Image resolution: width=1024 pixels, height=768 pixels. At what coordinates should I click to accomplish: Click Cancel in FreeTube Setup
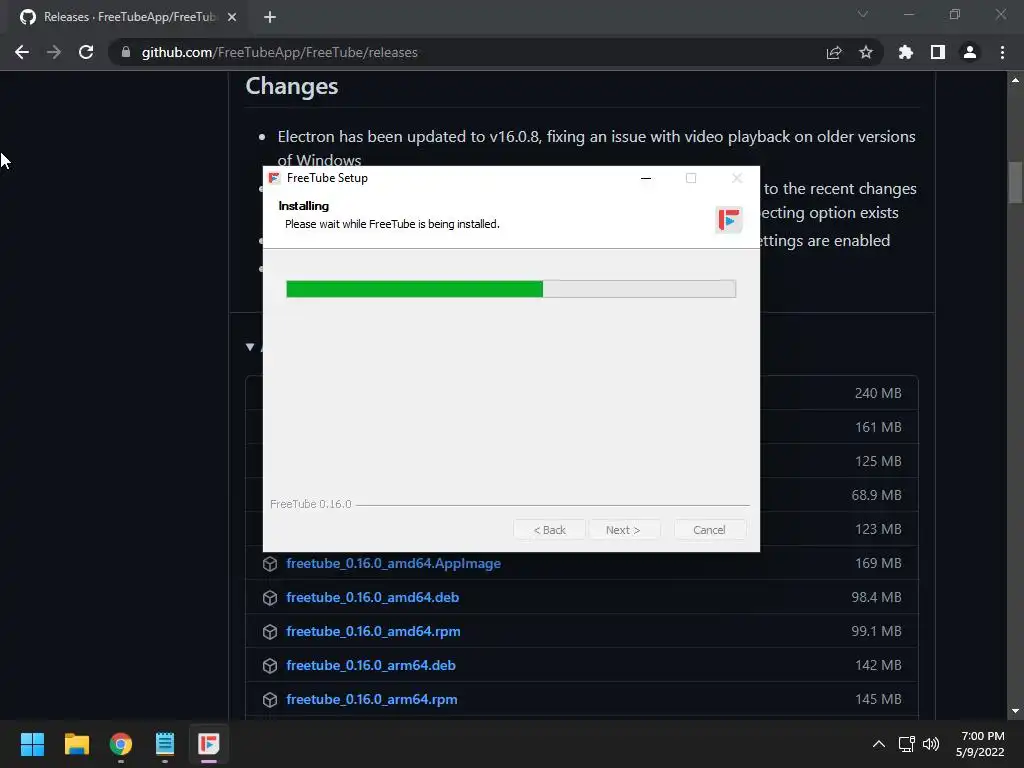click(709, 530)
